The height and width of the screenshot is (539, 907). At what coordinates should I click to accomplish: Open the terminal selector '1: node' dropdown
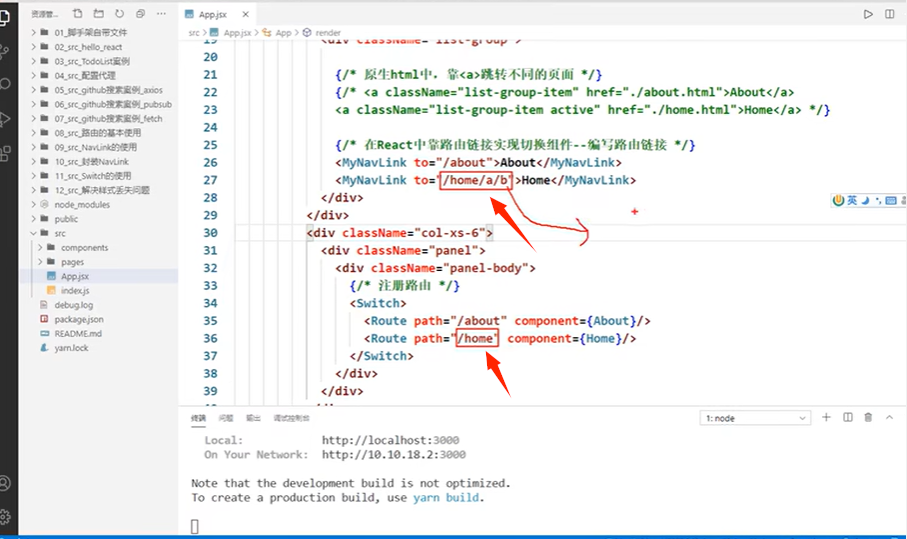(755, 418)
